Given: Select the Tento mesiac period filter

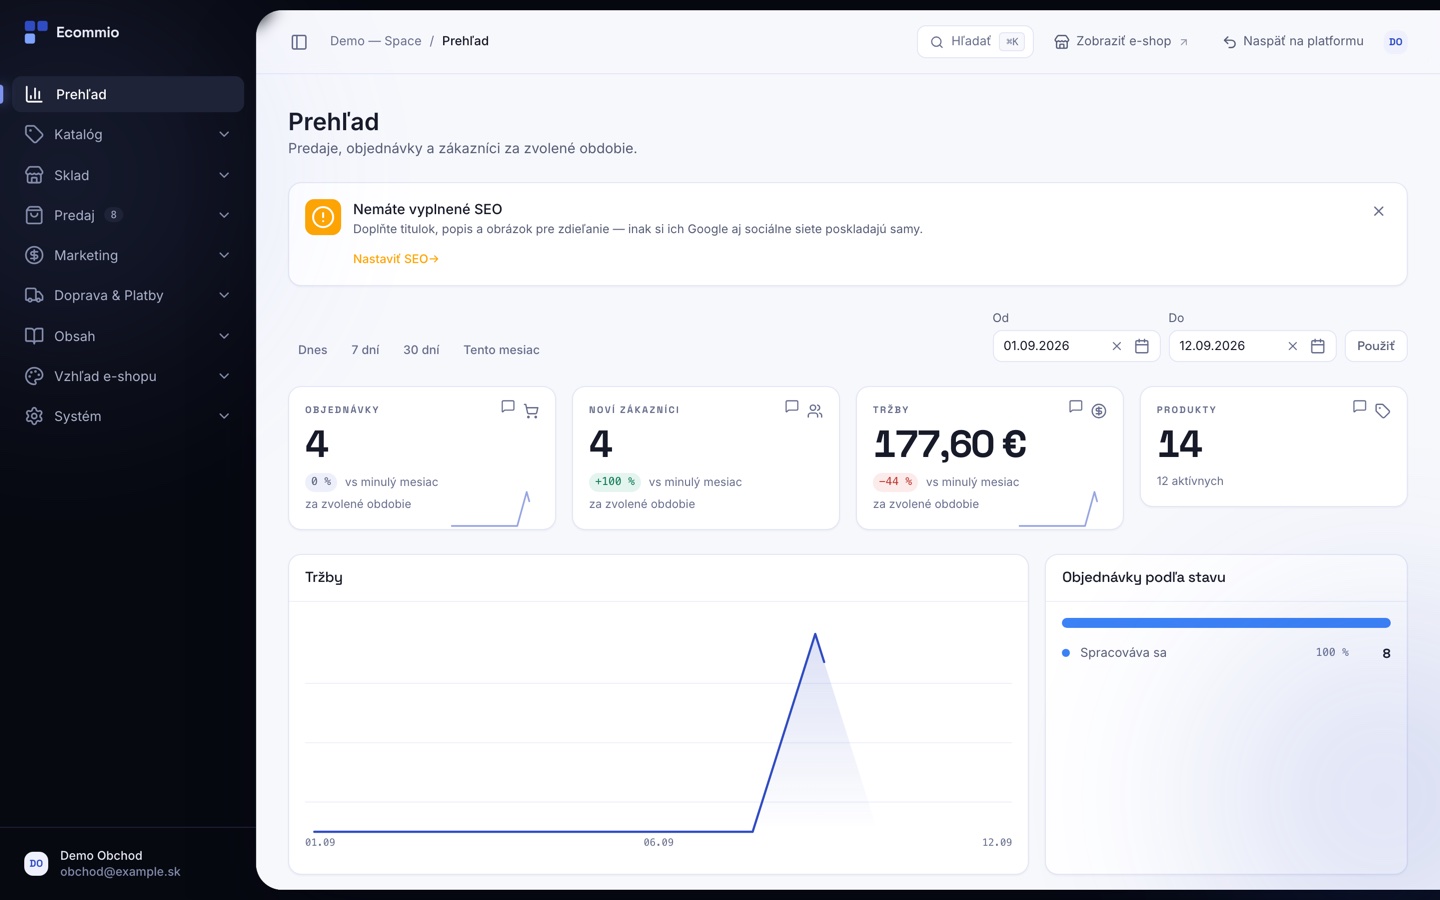Looking at the screenshot, I should coord(501,350).
